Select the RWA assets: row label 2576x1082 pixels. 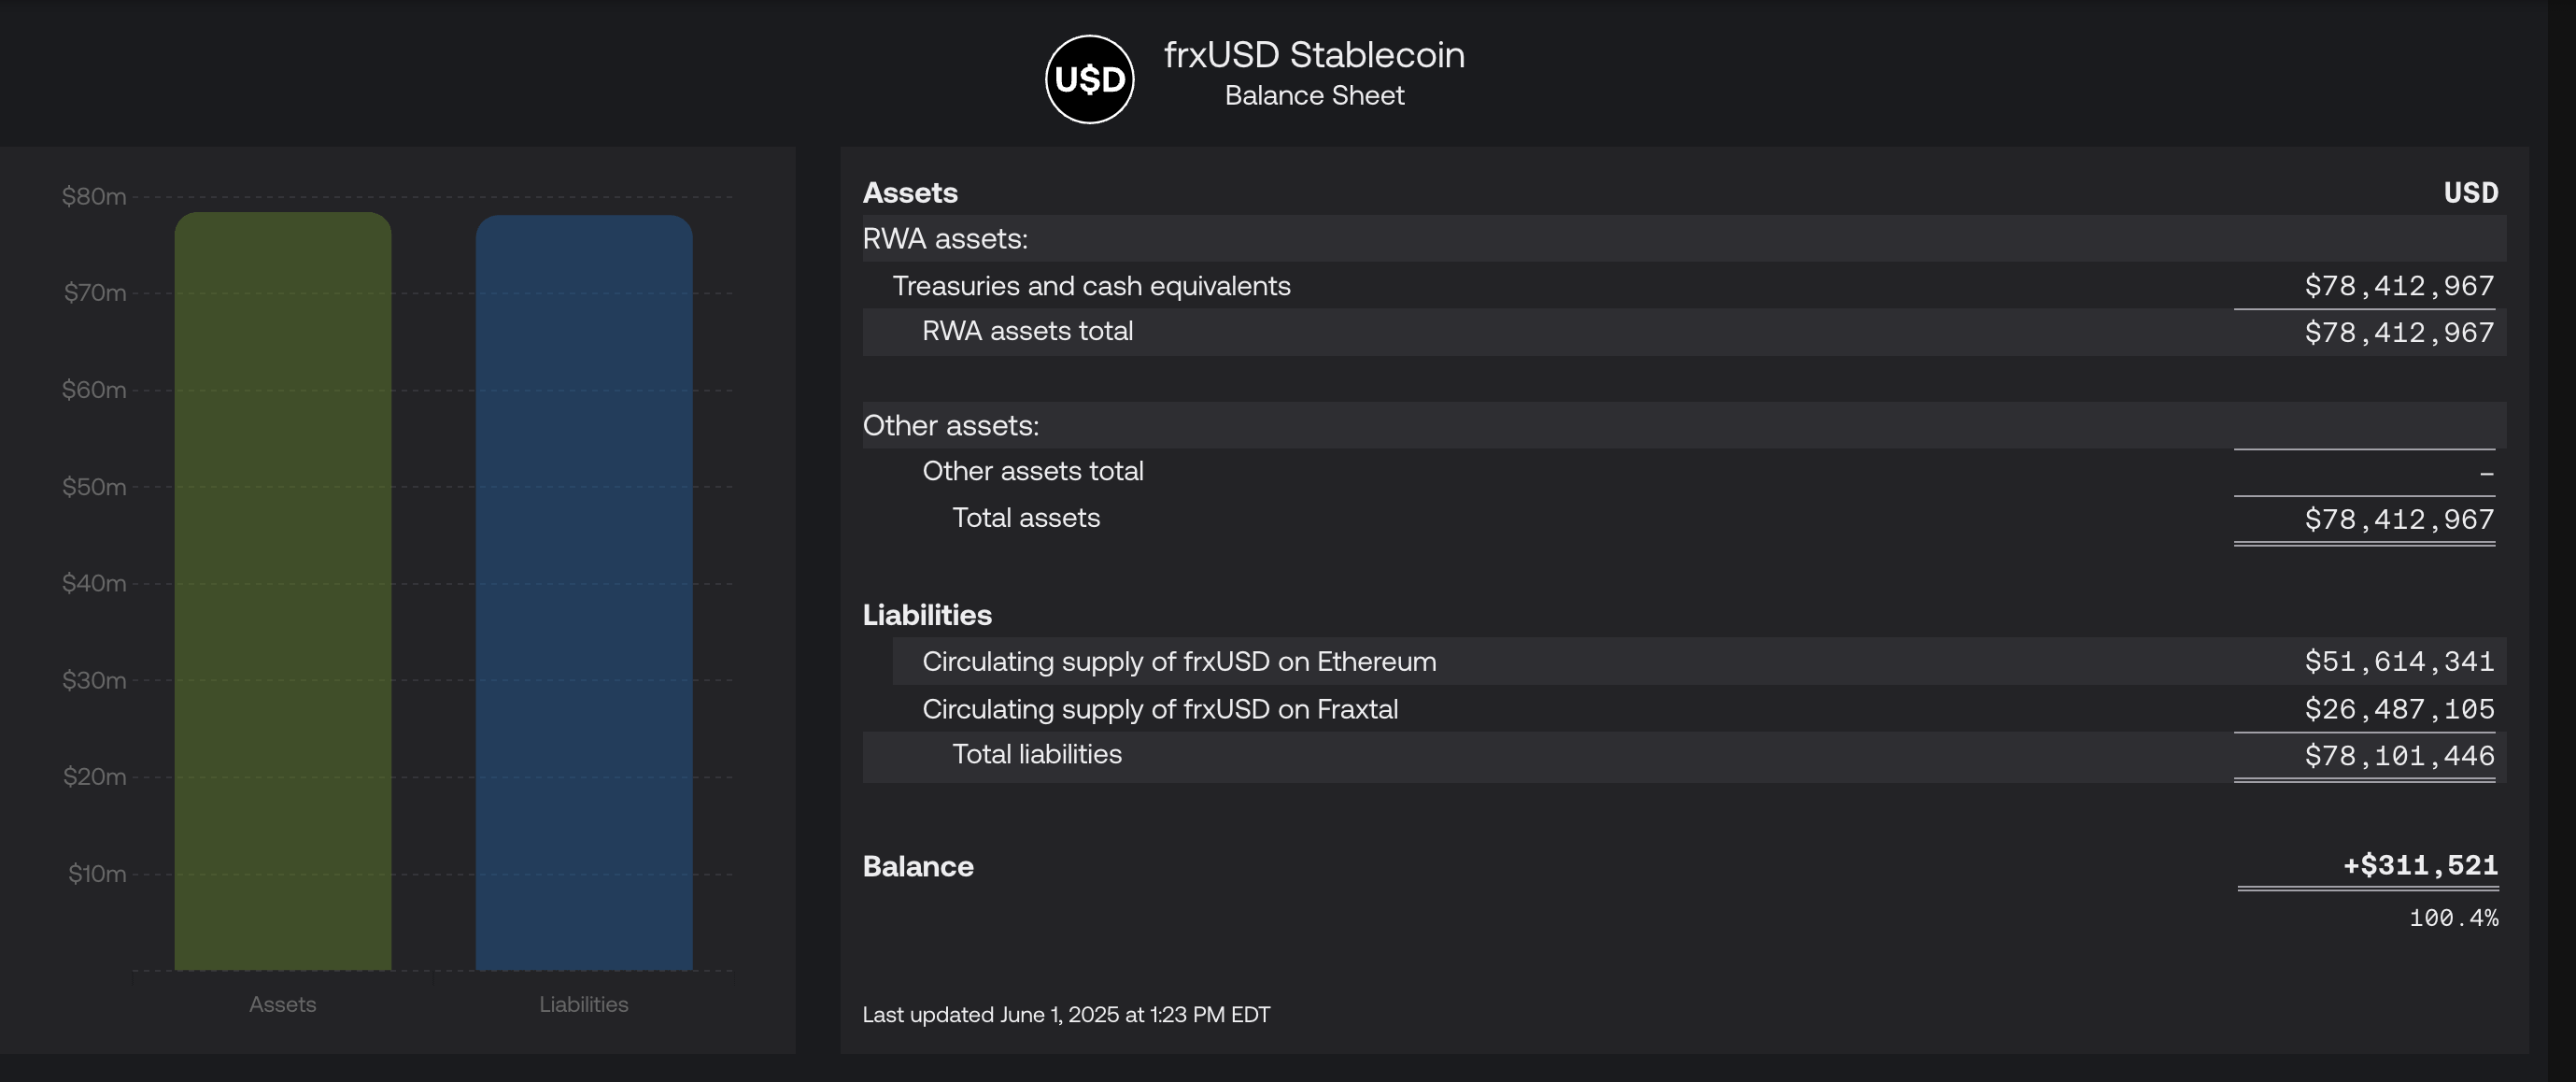pyautogui.click(x=945, y=238)
